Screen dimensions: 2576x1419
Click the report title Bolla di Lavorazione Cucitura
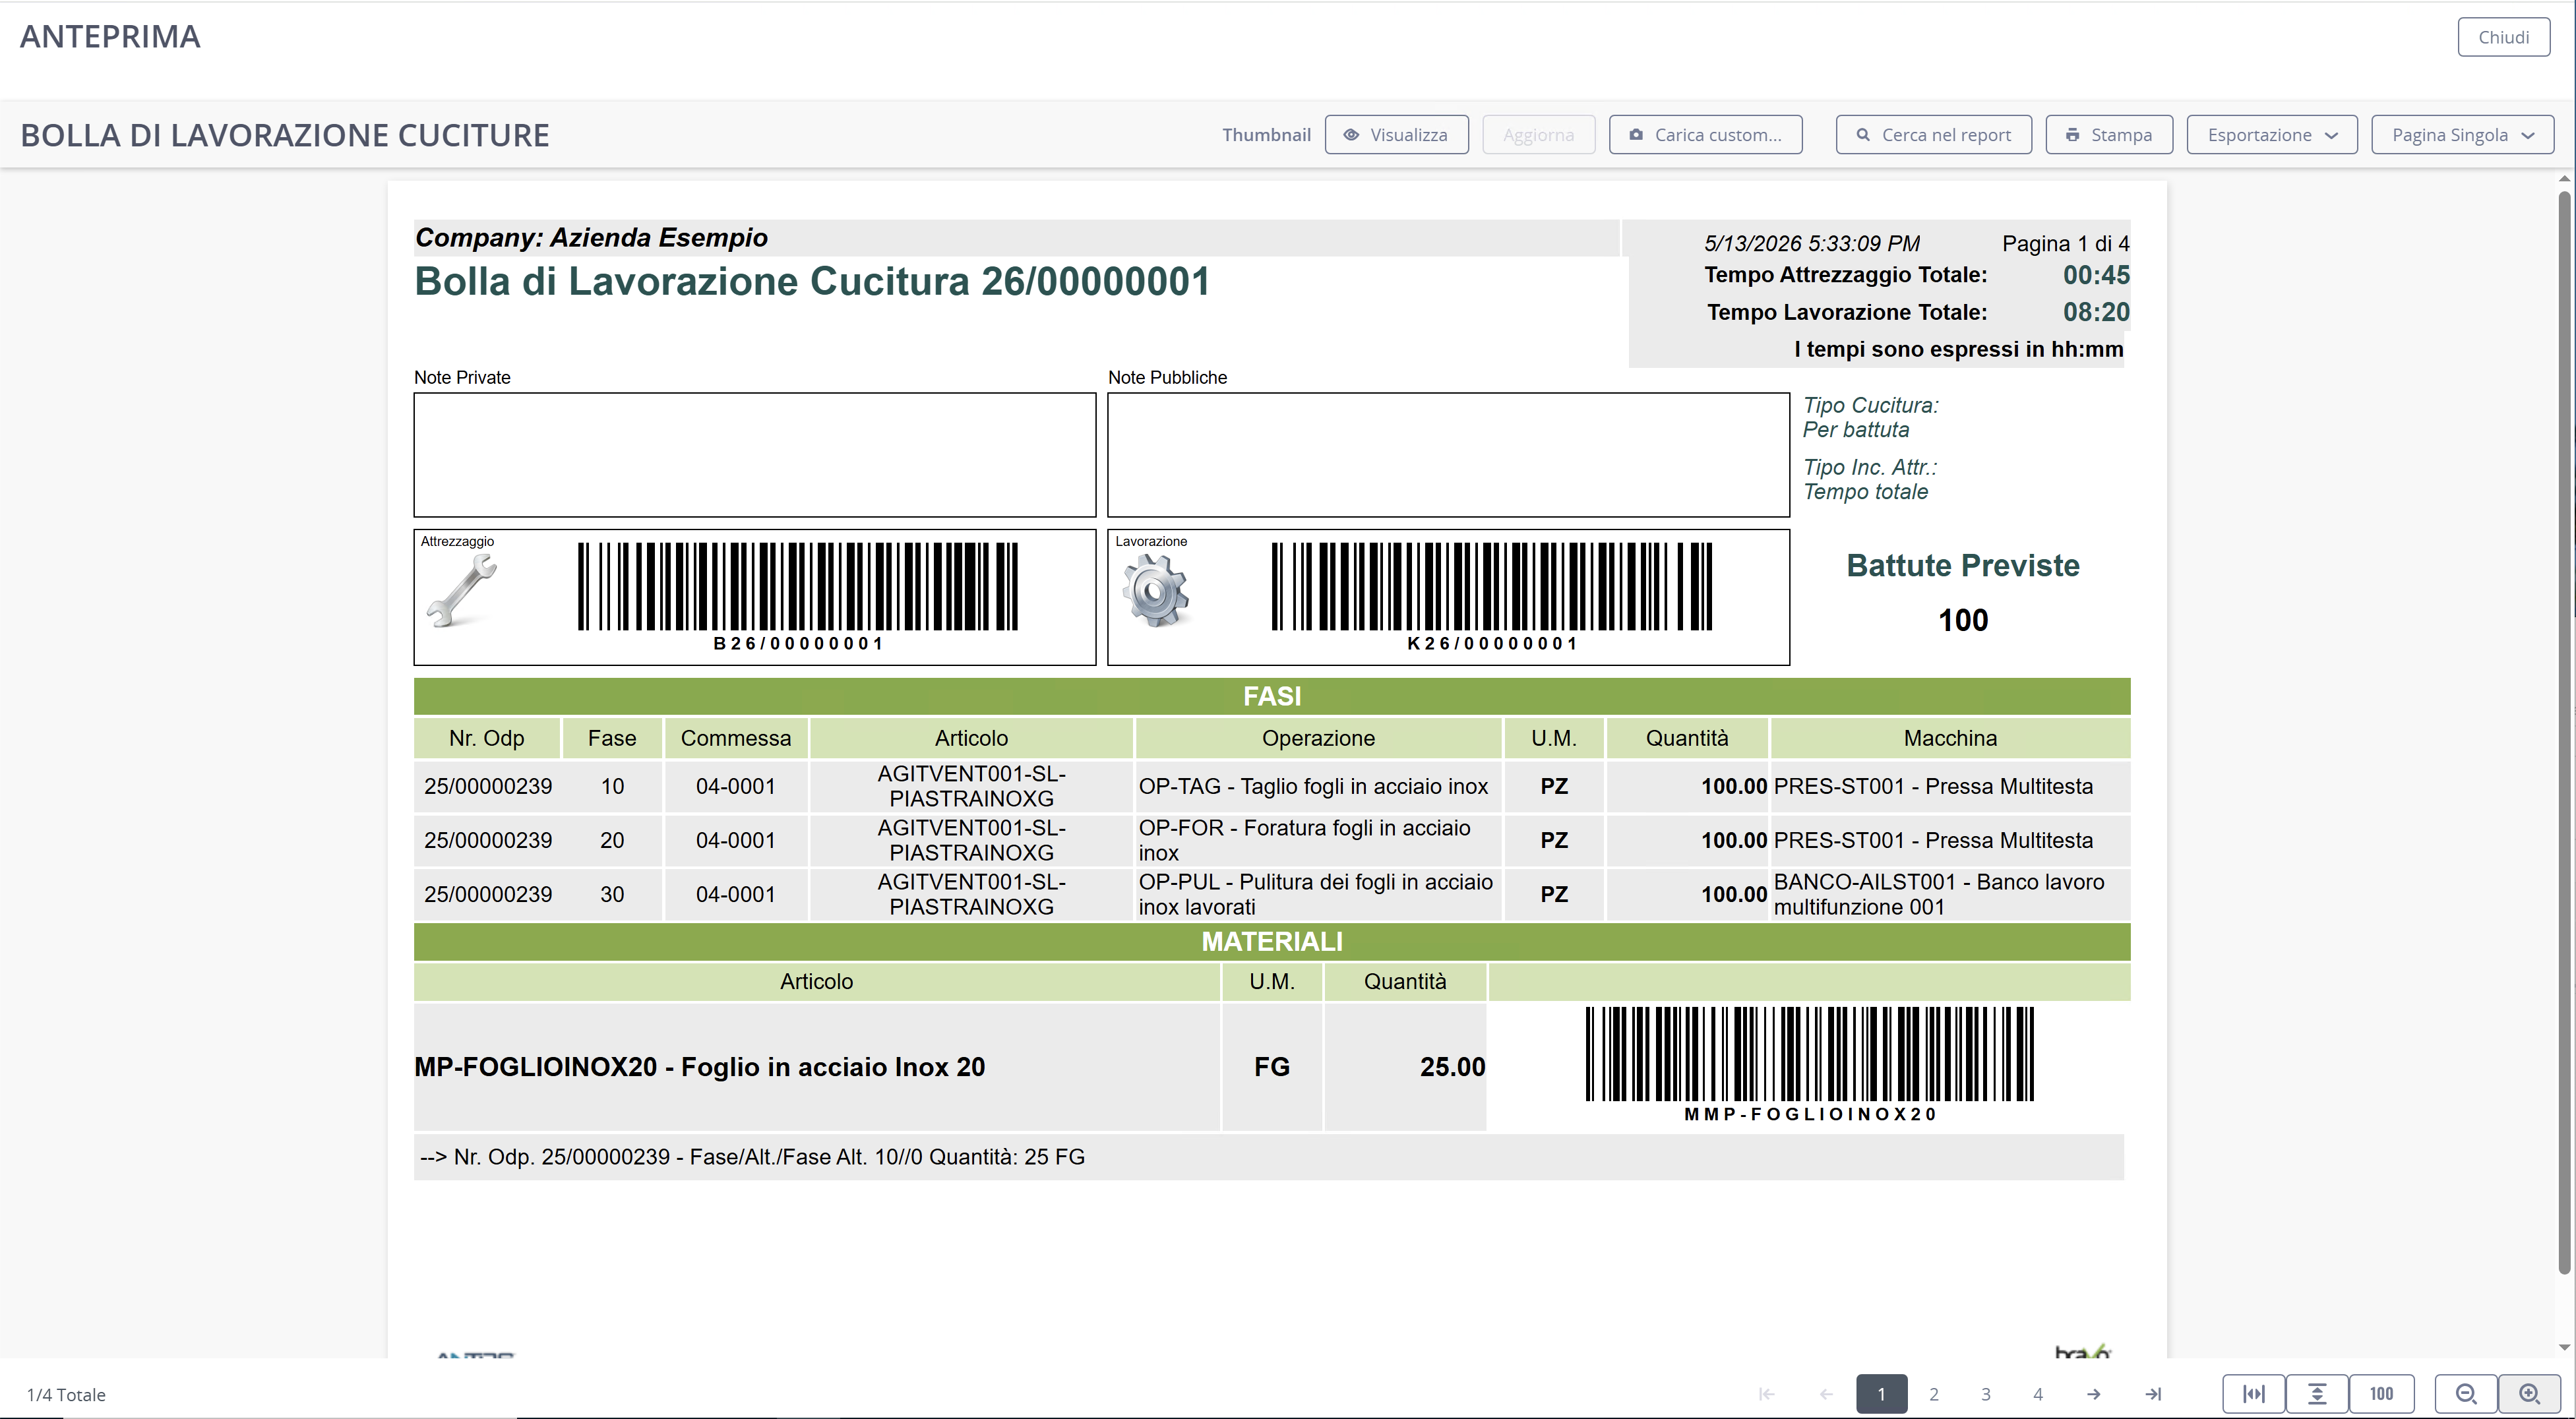point(812,282)
